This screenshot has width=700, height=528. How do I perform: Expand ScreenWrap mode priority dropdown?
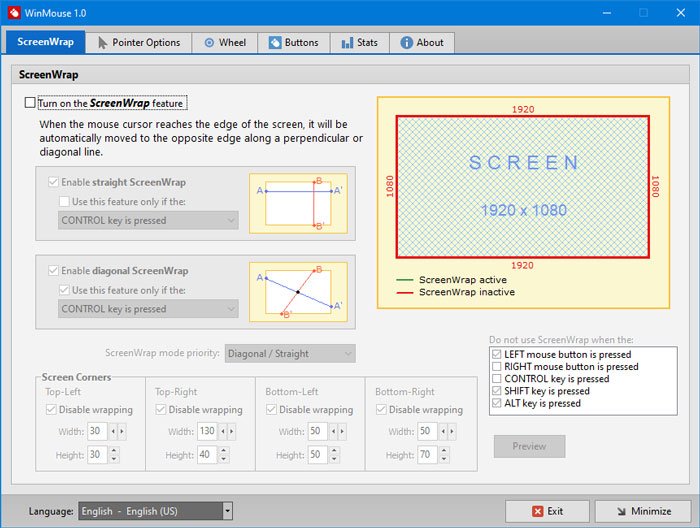(289, 353)
